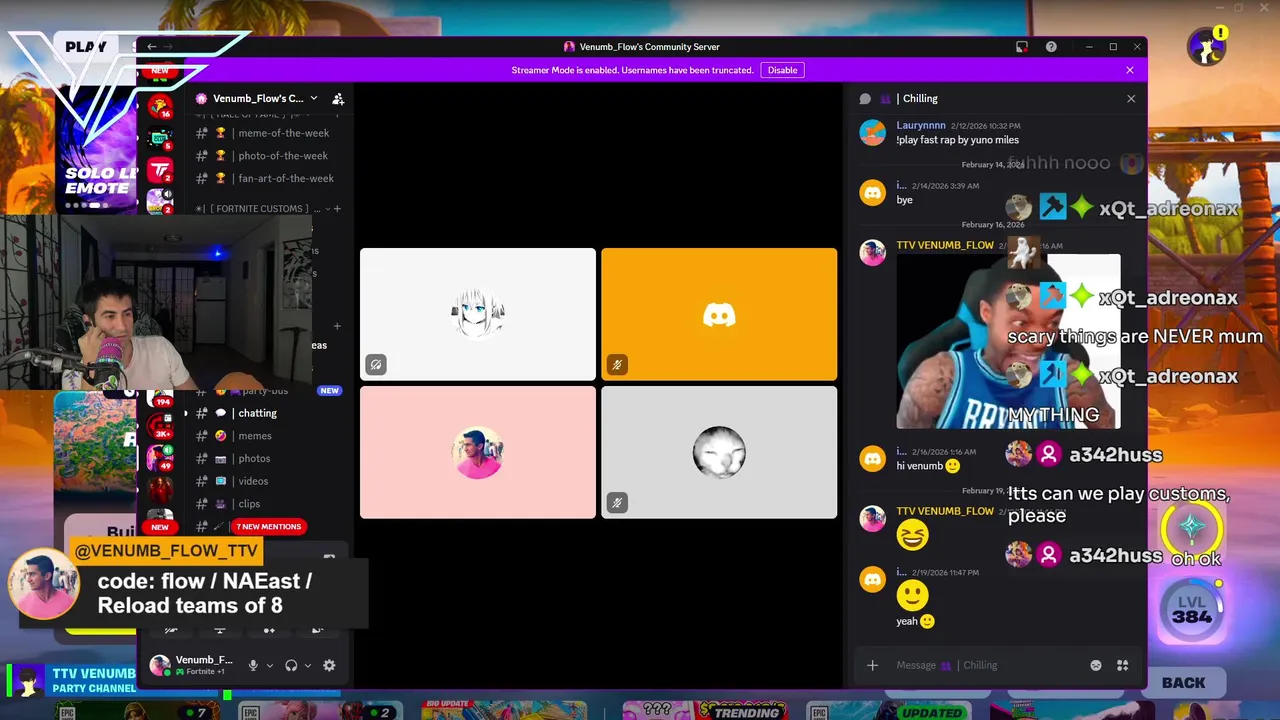The height and width of the screenshot is (720, 1280).
Task: Disable Streamer Mode from the banner
Action: pos(782,70)
